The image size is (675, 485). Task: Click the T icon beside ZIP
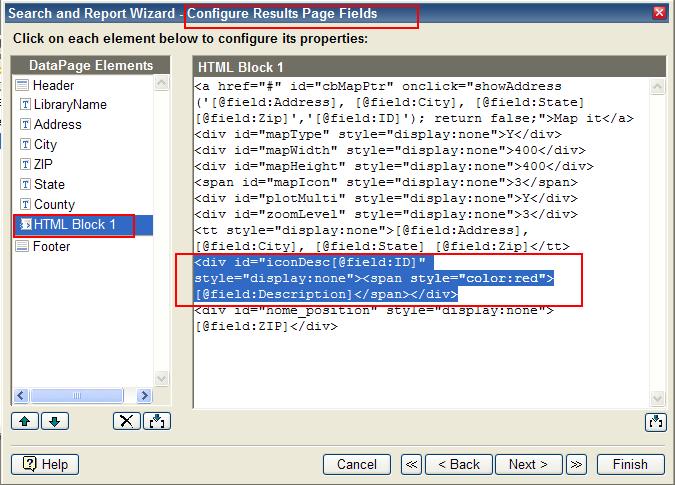[x=25, y=164]
